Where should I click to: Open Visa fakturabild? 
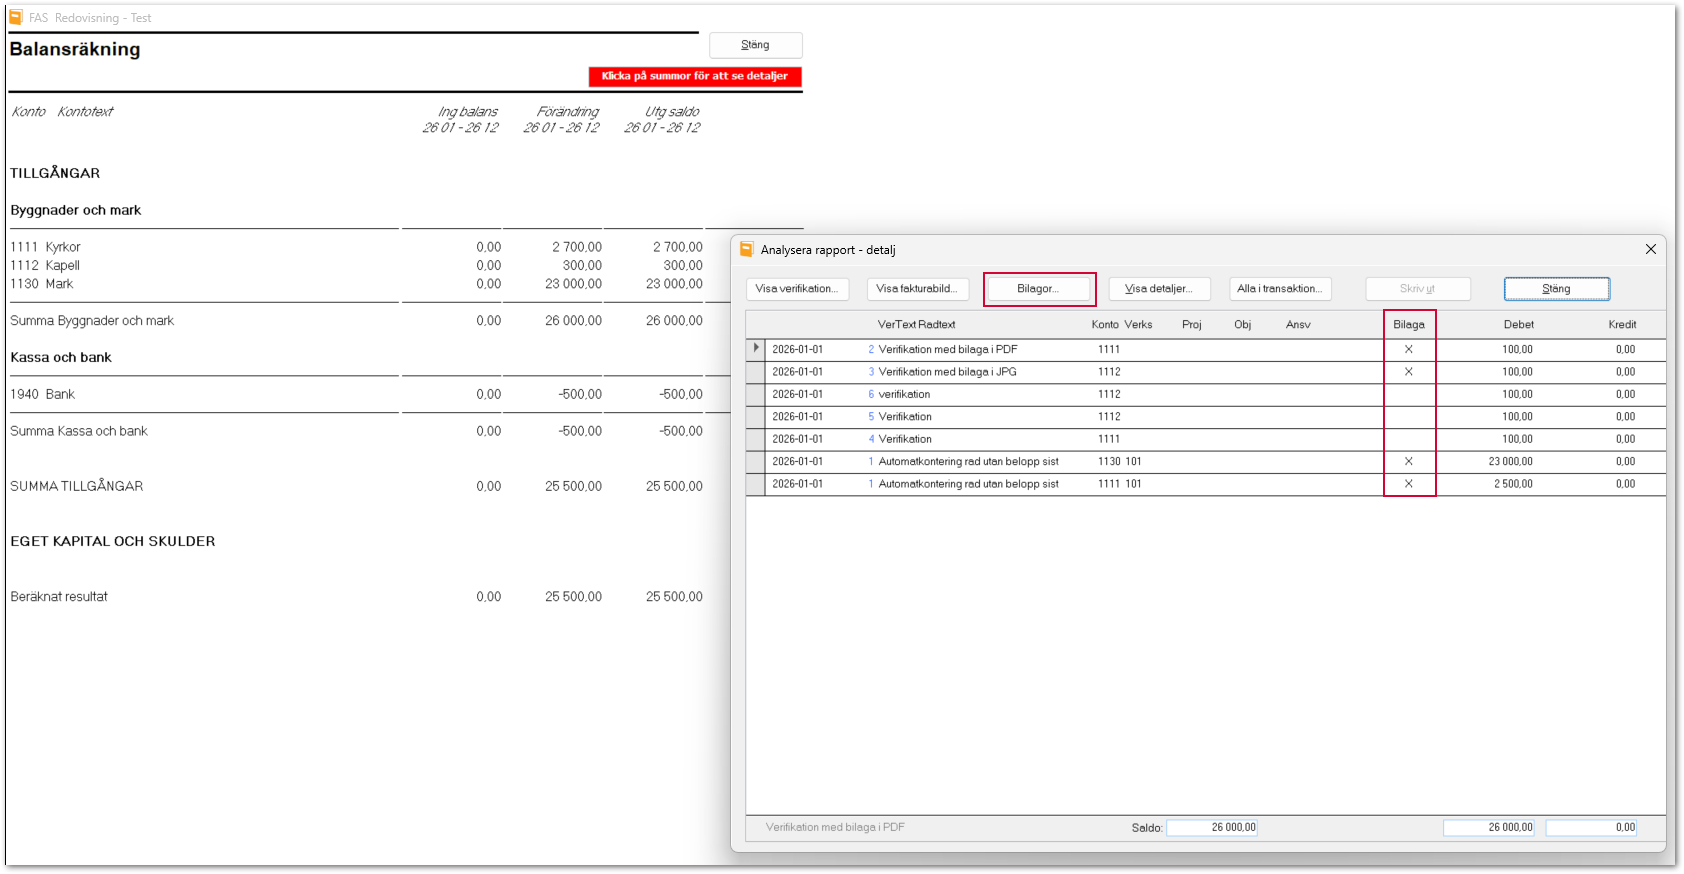point(917,289)
